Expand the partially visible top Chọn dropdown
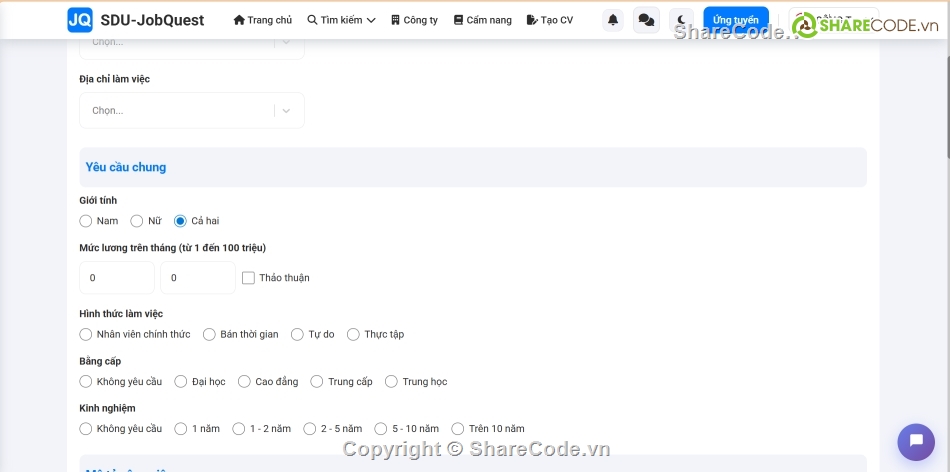This screenshot has width=950, height=472. 192,48
